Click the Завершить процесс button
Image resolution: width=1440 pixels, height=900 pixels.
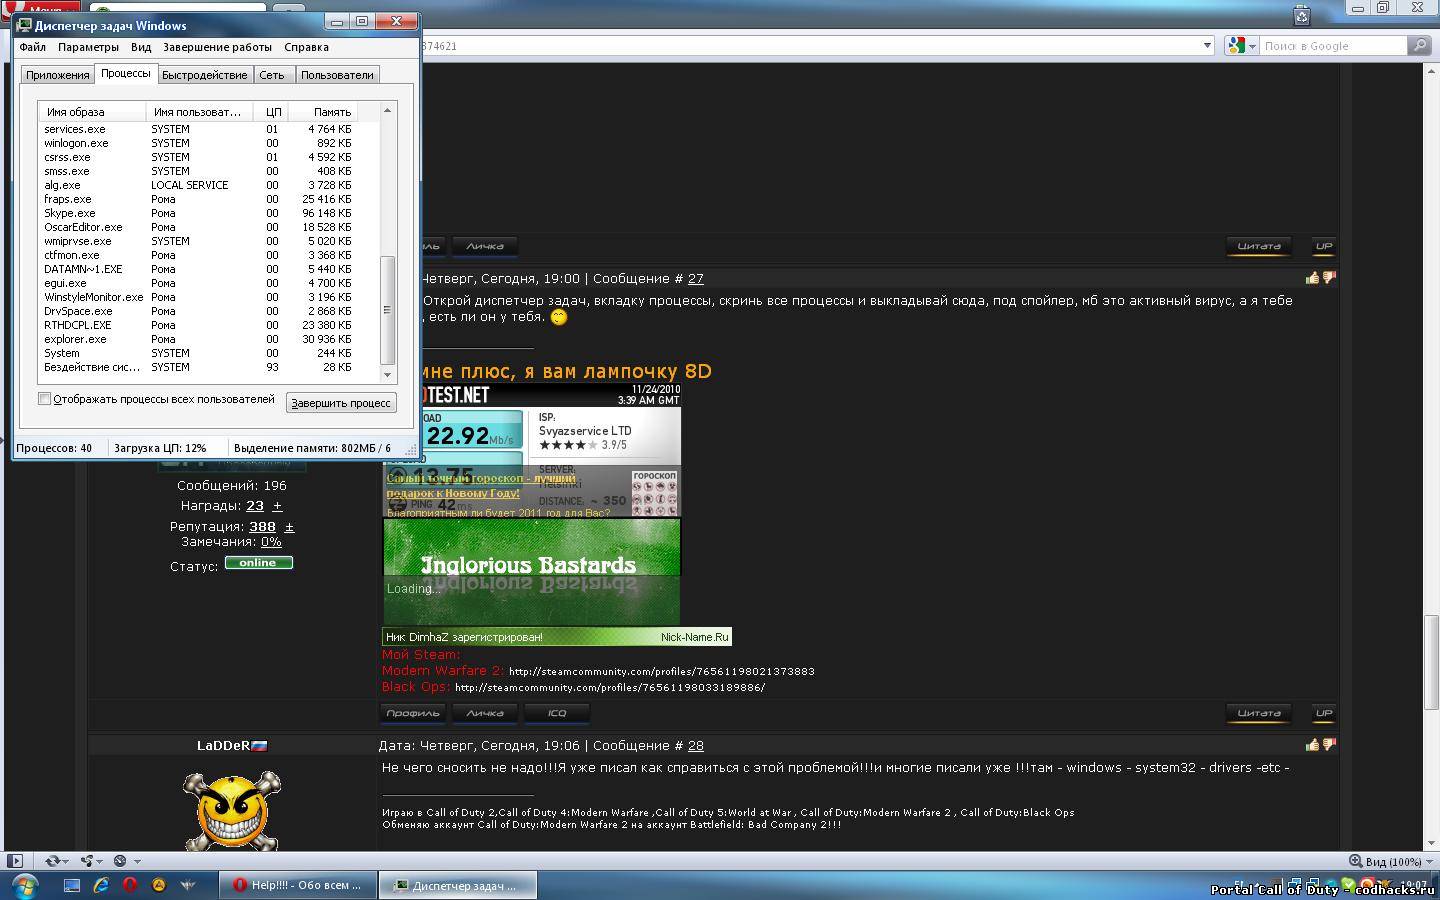point(341,403)
